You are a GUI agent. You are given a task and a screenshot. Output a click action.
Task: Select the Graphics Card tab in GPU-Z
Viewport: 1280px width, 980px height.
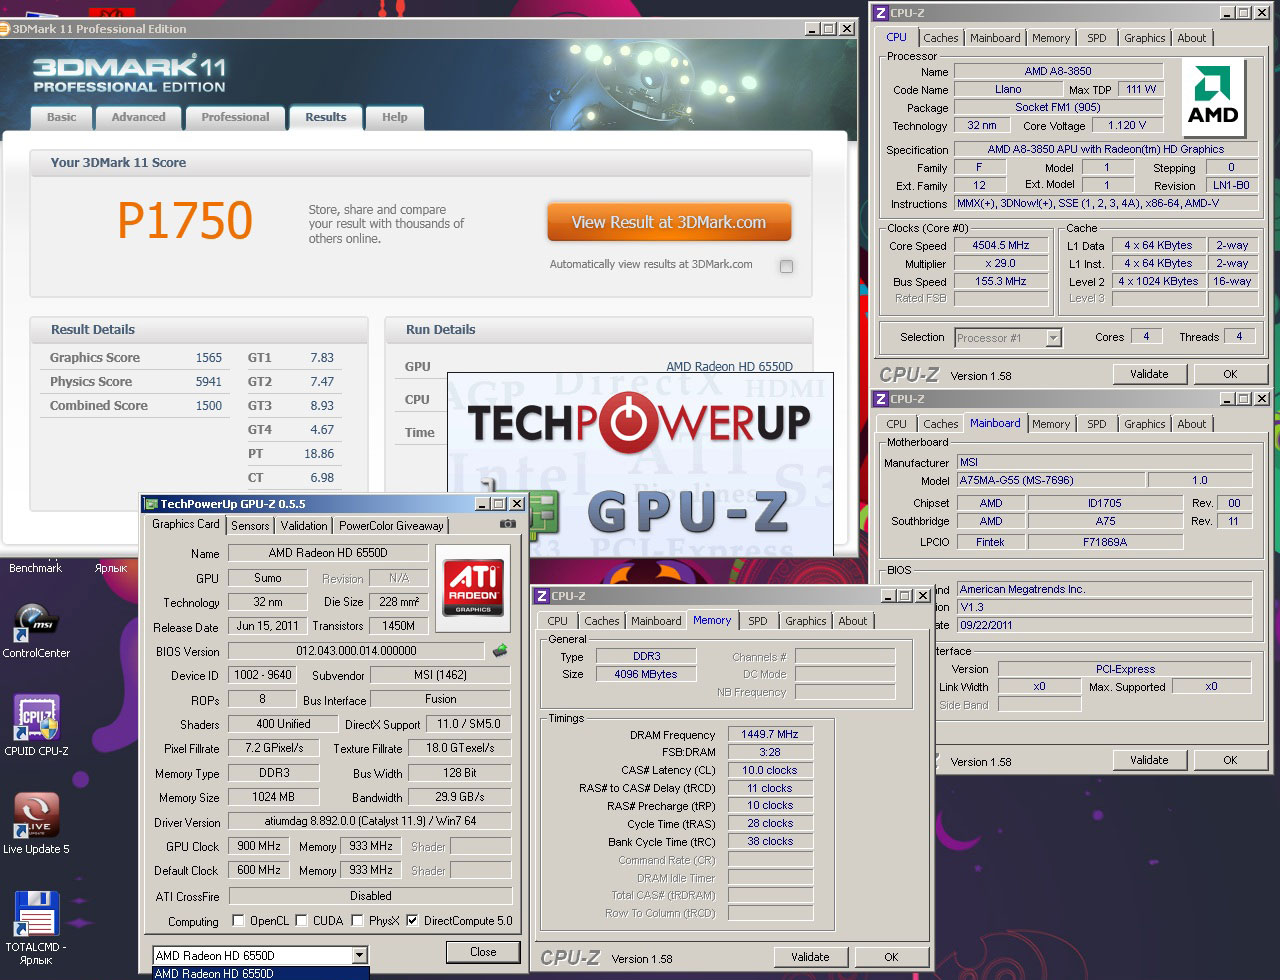pyautogui.click(x=186, y=525)
